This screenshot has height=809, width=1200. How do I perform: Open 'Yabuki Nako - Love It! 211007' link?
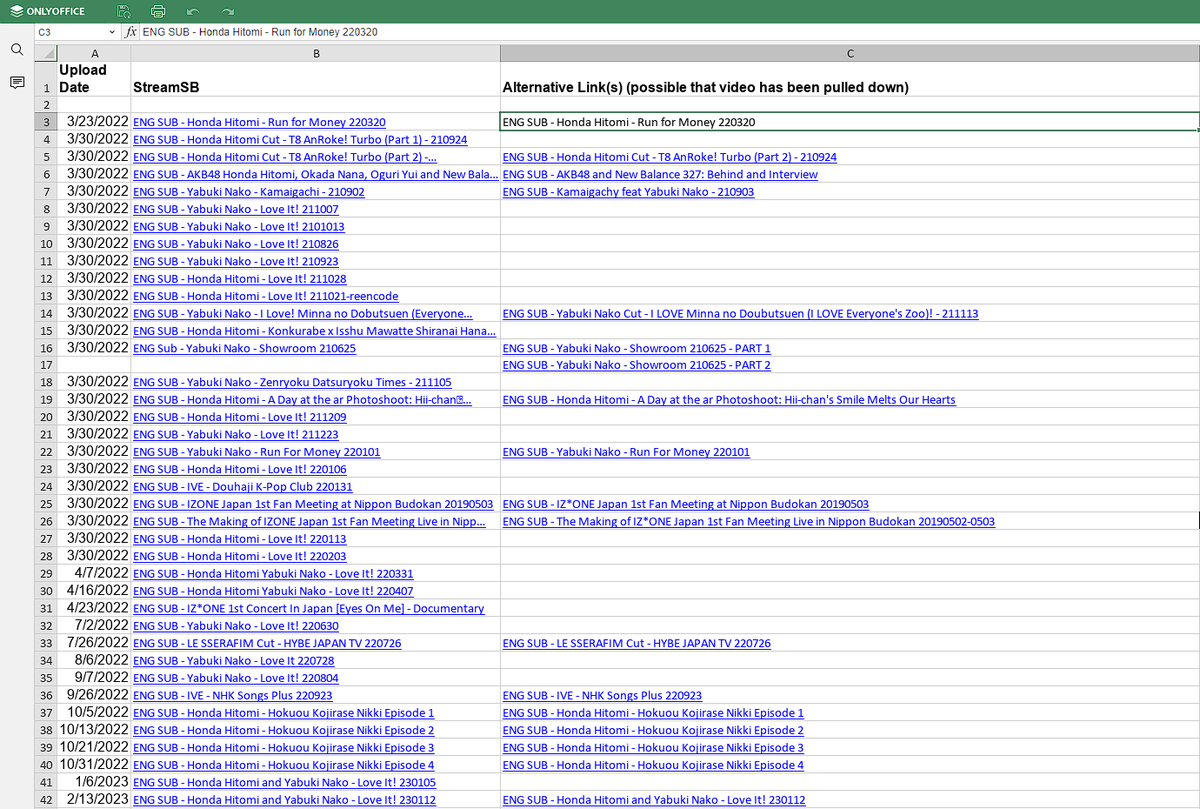click(x=235, y=209)
